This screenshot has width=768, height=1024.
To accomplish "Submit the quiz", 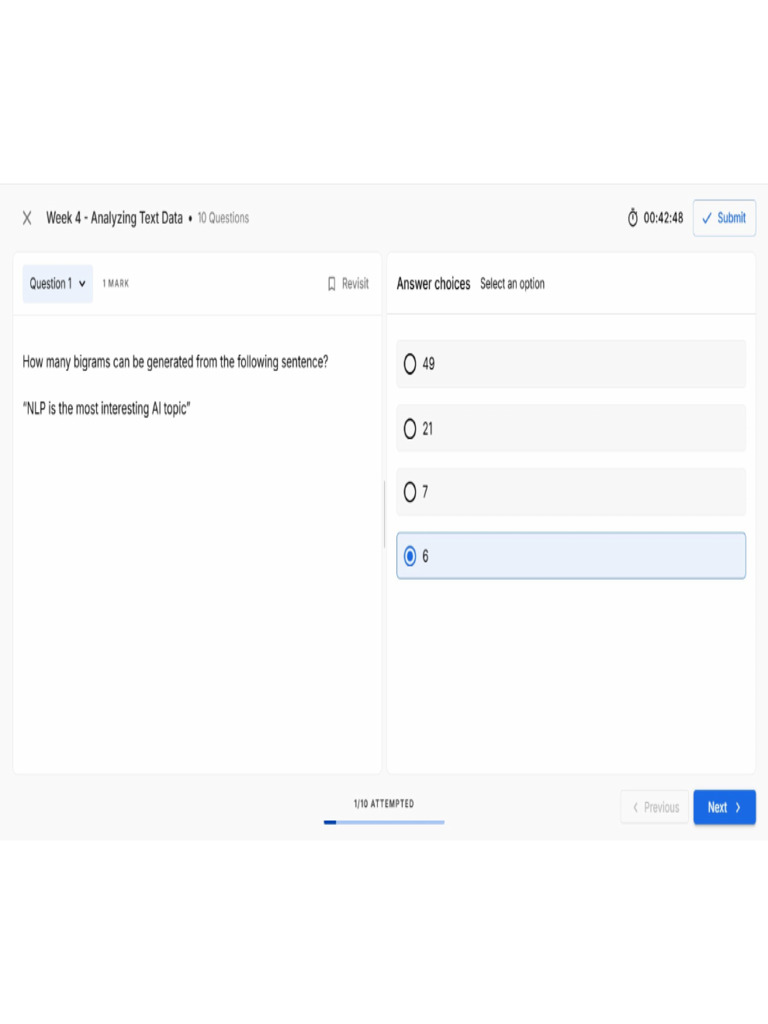I will pos(724,218).
